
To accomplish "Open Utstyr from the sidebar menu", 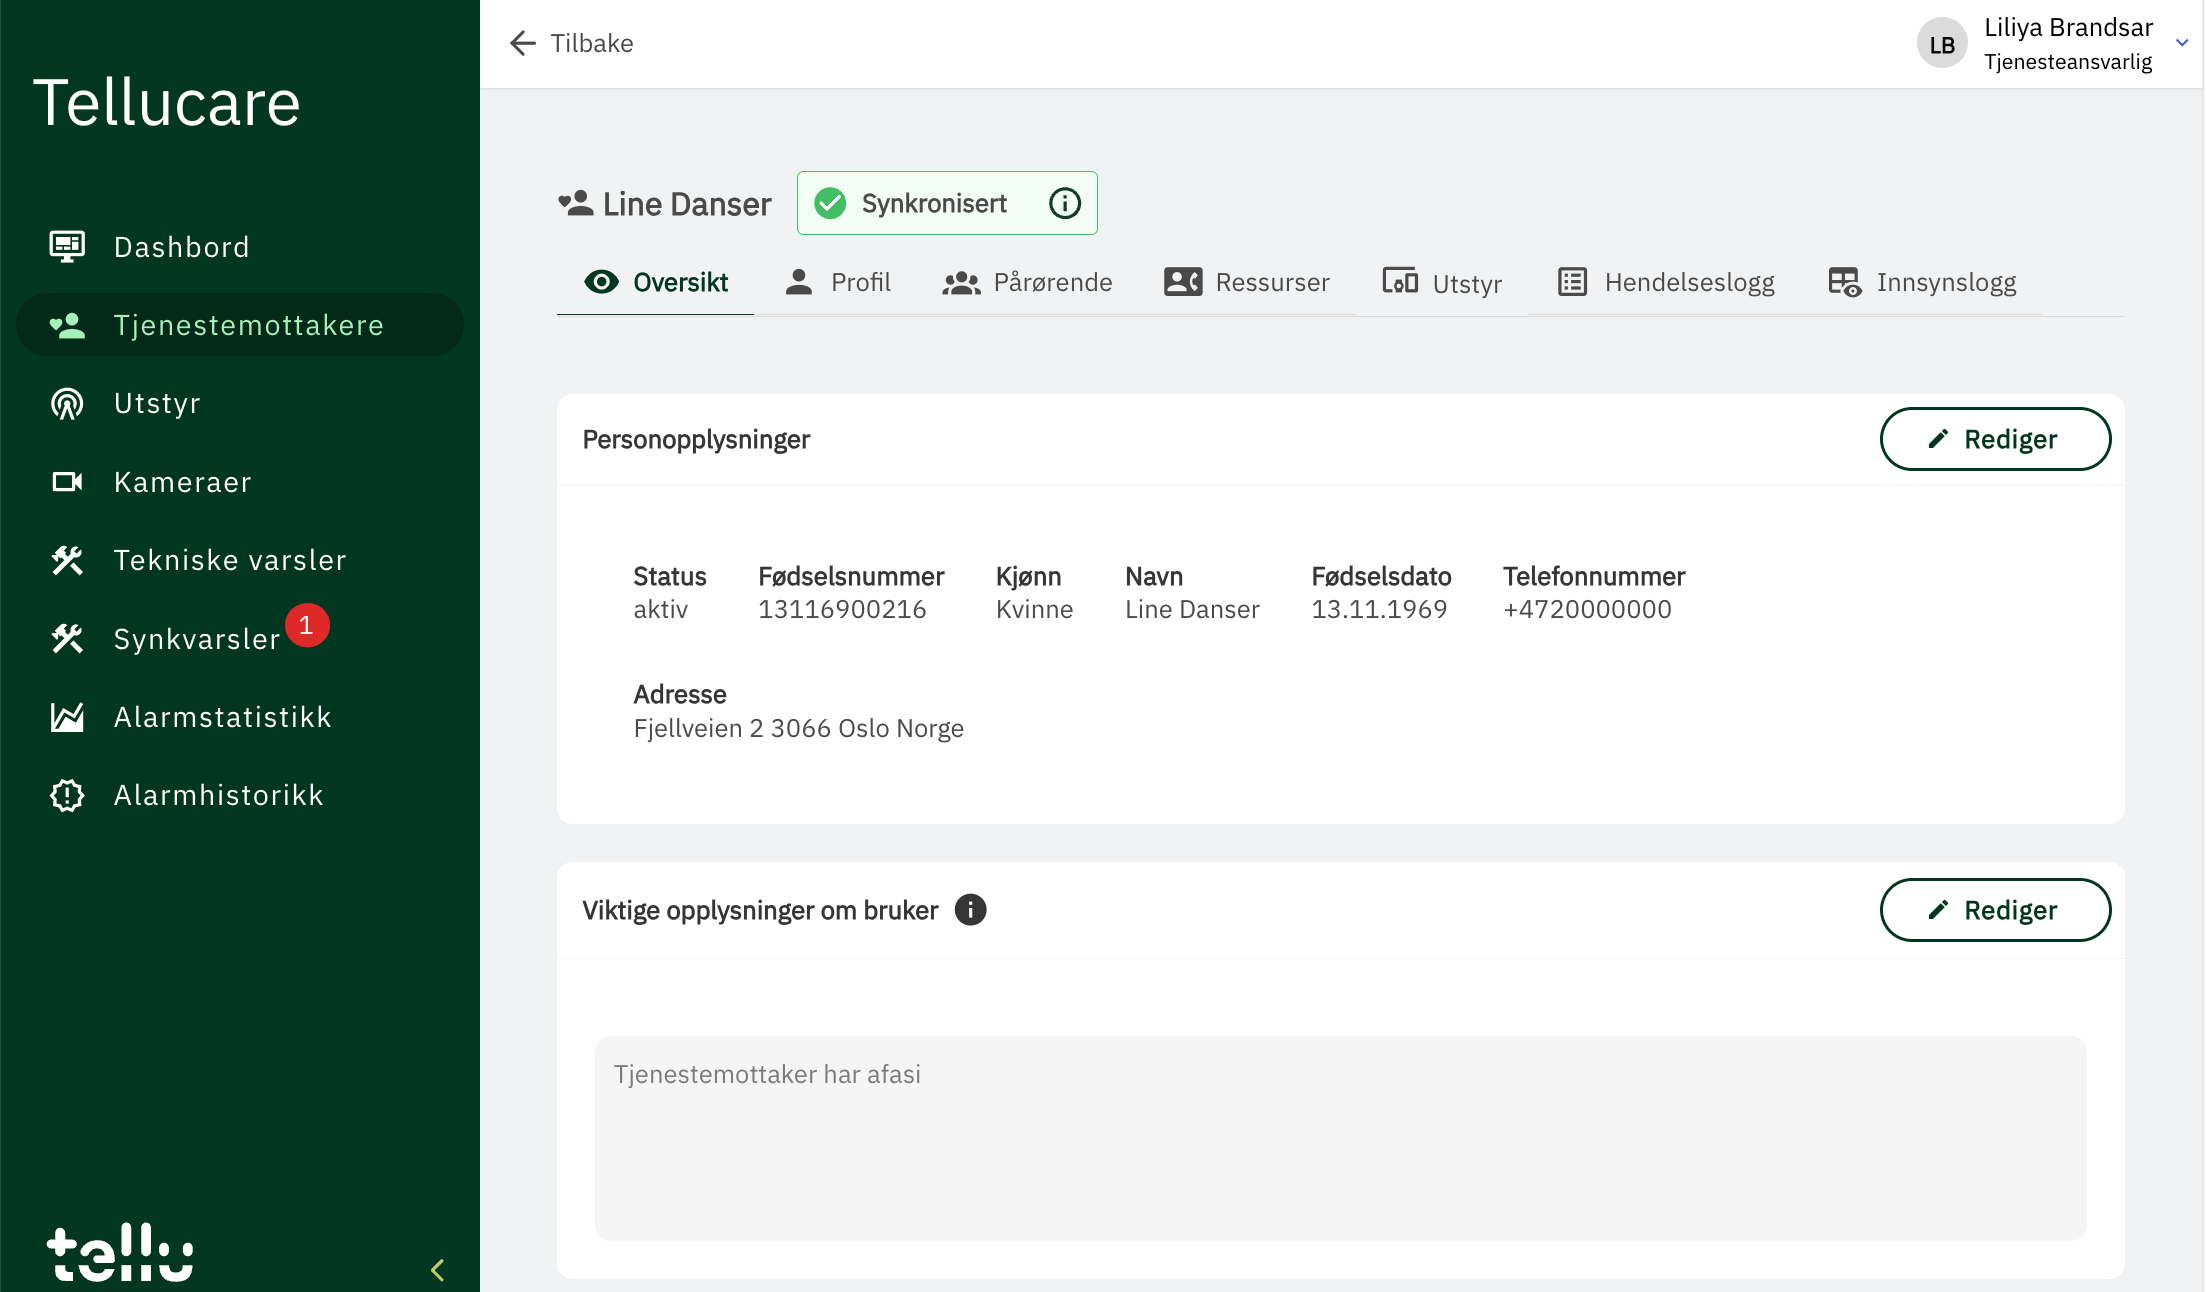I will (x=240, y=403).
